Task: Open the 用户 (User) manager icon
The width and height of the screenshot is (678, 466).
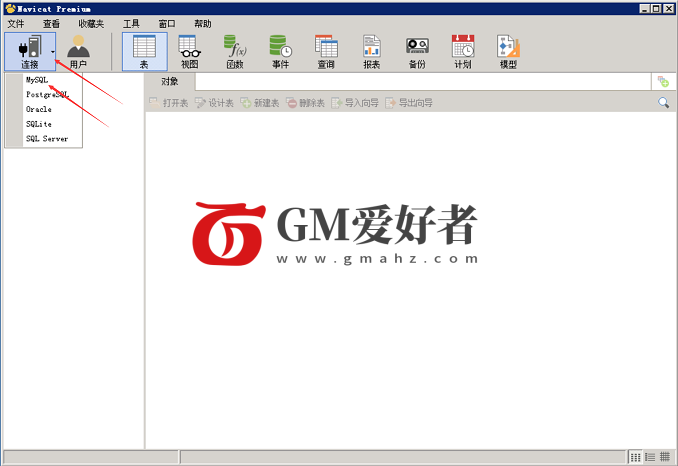Action: (x=78, y=50)
